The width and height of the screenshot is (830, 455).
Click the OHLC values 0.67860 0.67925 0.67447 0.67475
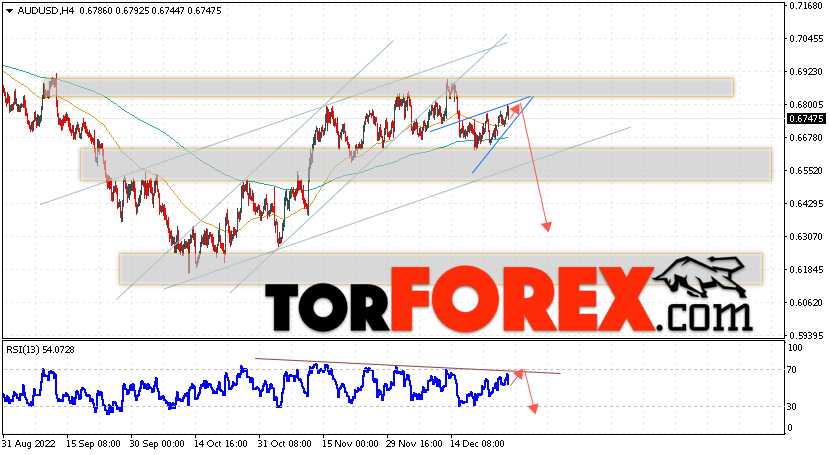coord(150,11)
